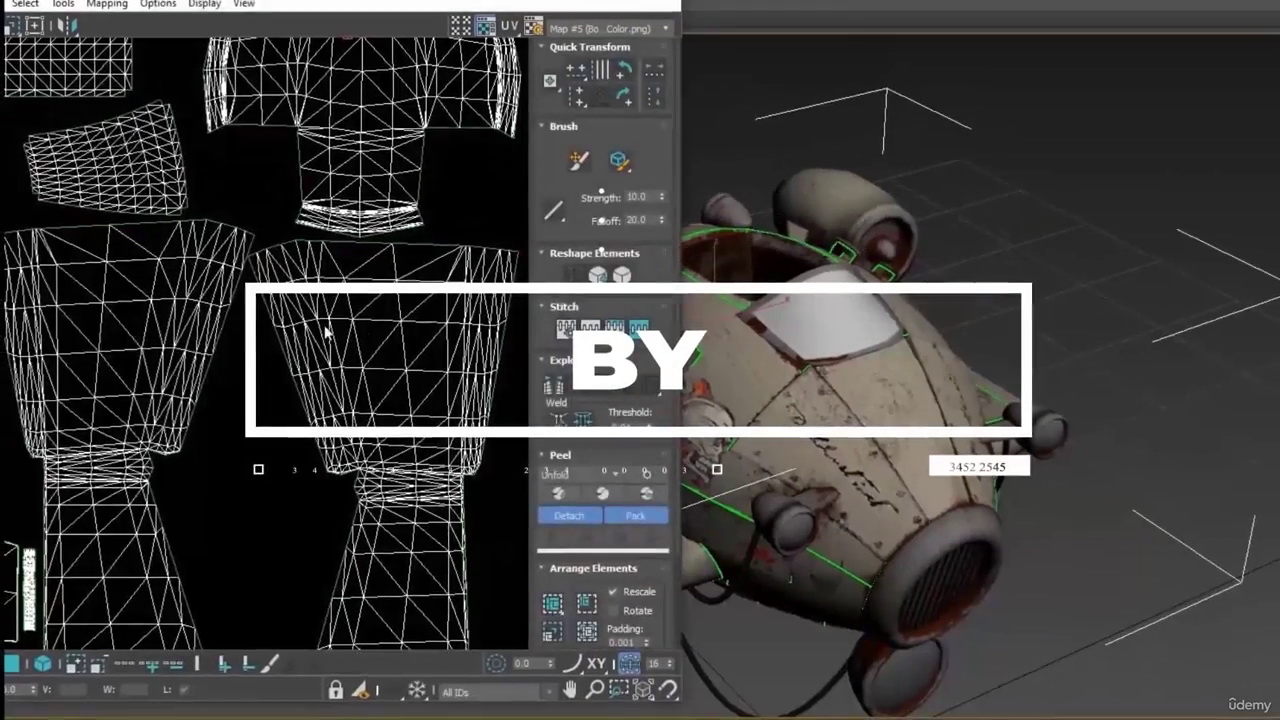Click Space Vertically icon in Quick Transform

click(653, 96)
